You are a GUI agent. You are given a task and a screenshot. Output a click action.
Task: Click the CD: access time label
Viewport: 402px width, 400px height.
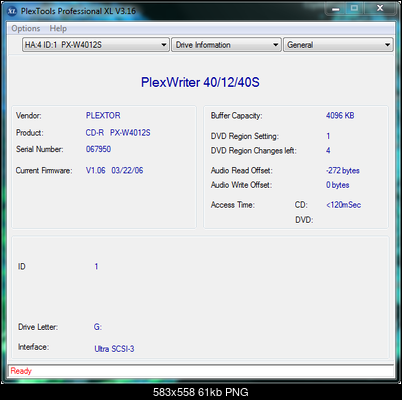tap(301, 205)
